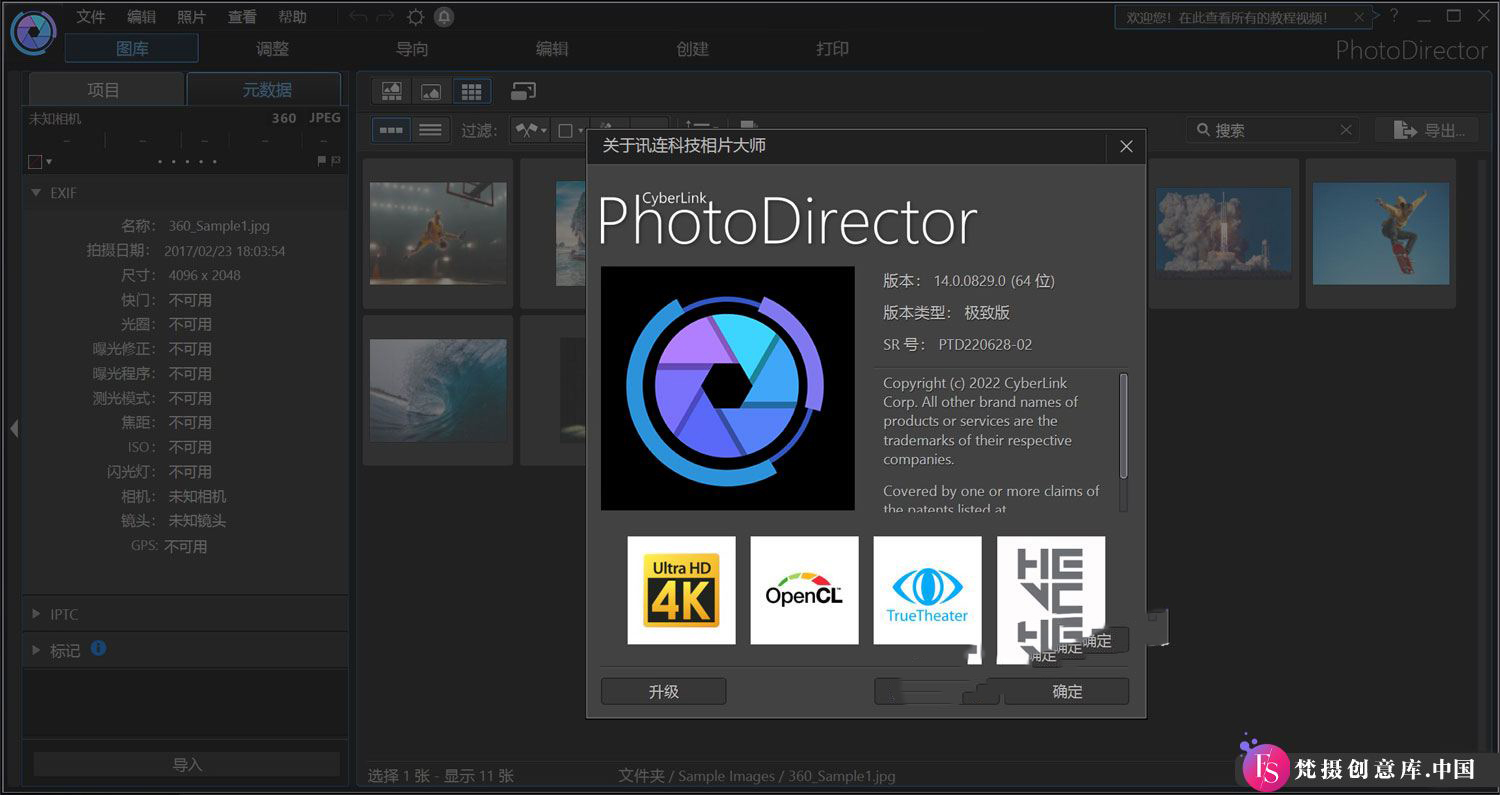Screen dimensions: 1500x795
Task: Click the collapse arrow on left panel edge
Action: tap(14, 428)
